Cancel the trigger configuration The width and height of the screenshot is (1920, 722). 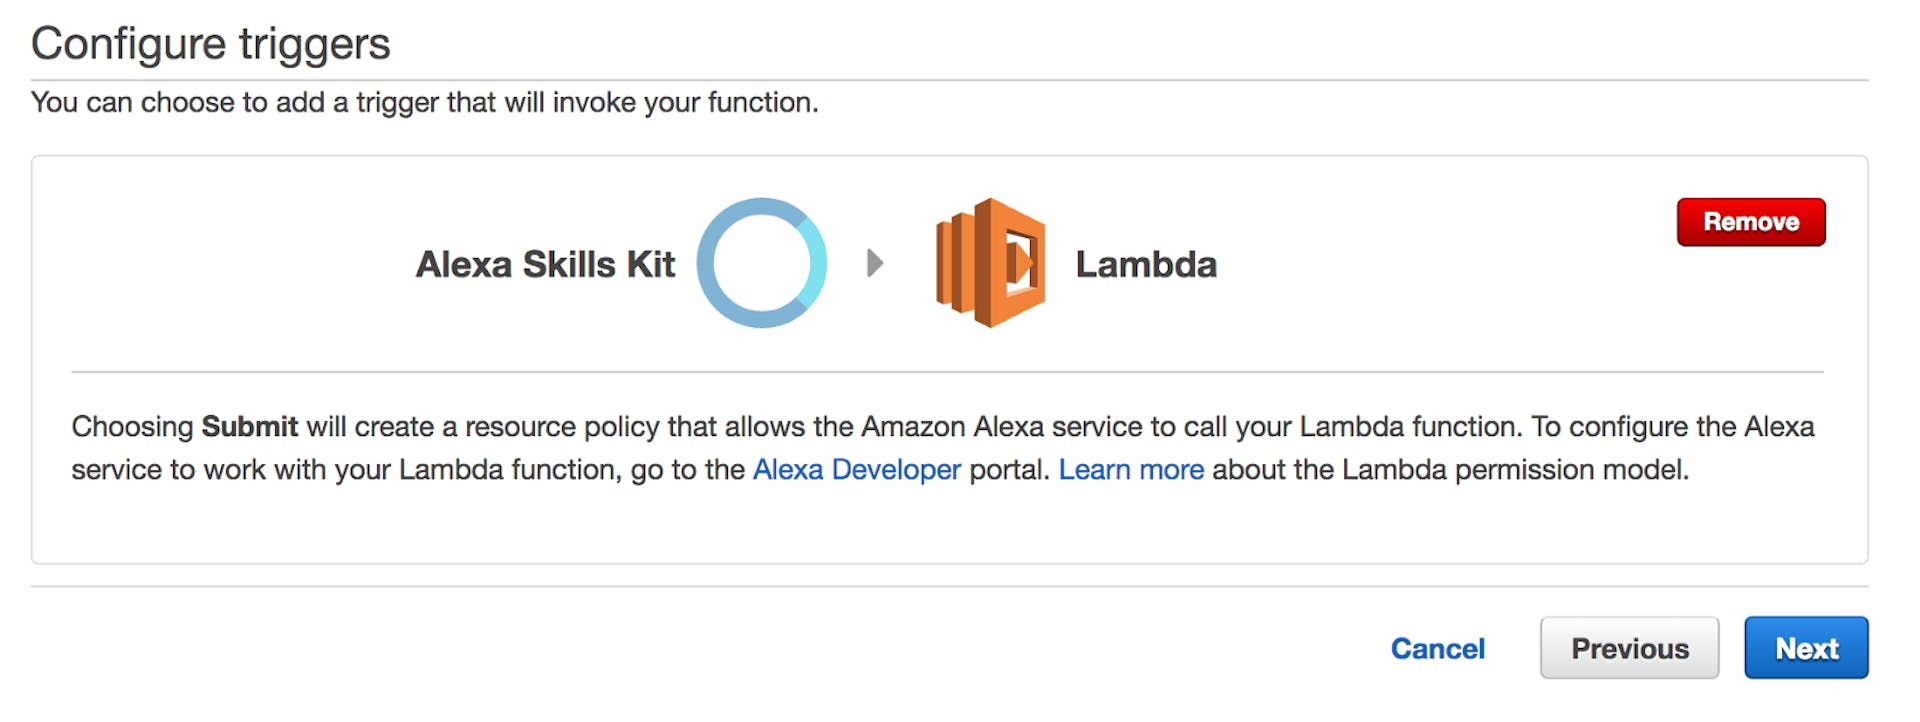(1437, 648)
